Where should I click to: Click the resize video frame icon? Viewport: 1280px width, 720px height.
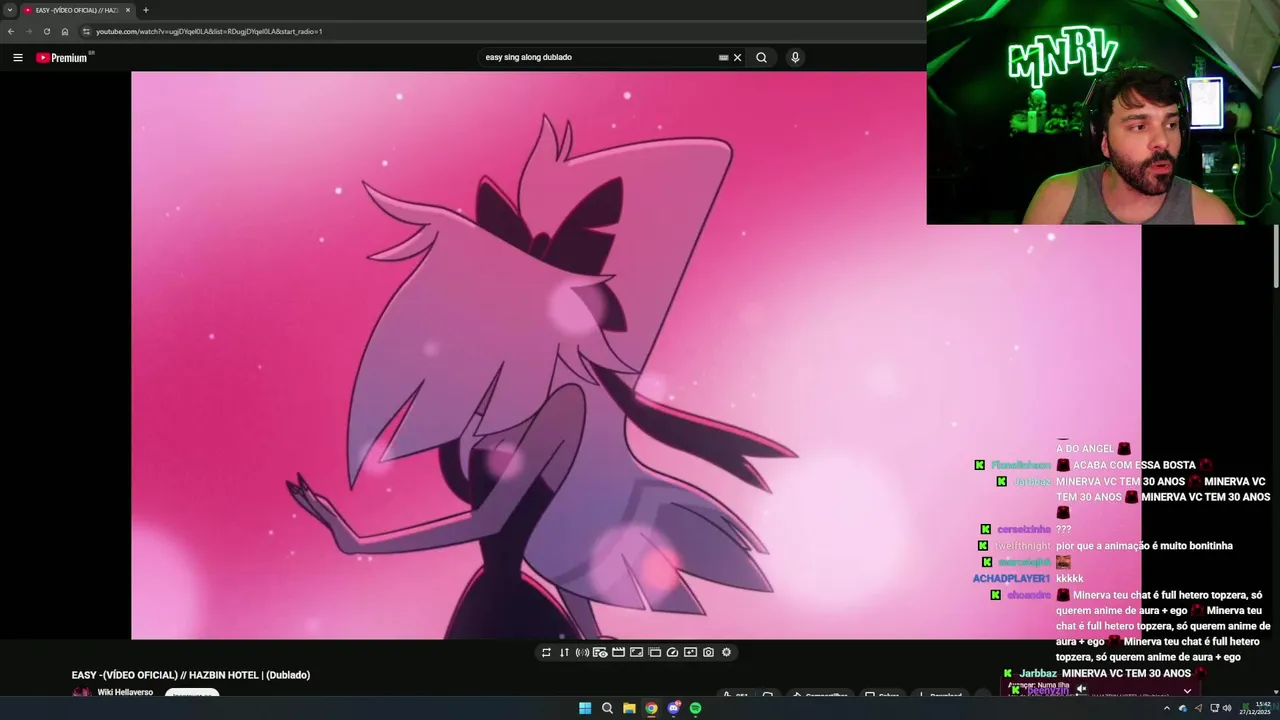pyautogui.click(x=636, y=652)
